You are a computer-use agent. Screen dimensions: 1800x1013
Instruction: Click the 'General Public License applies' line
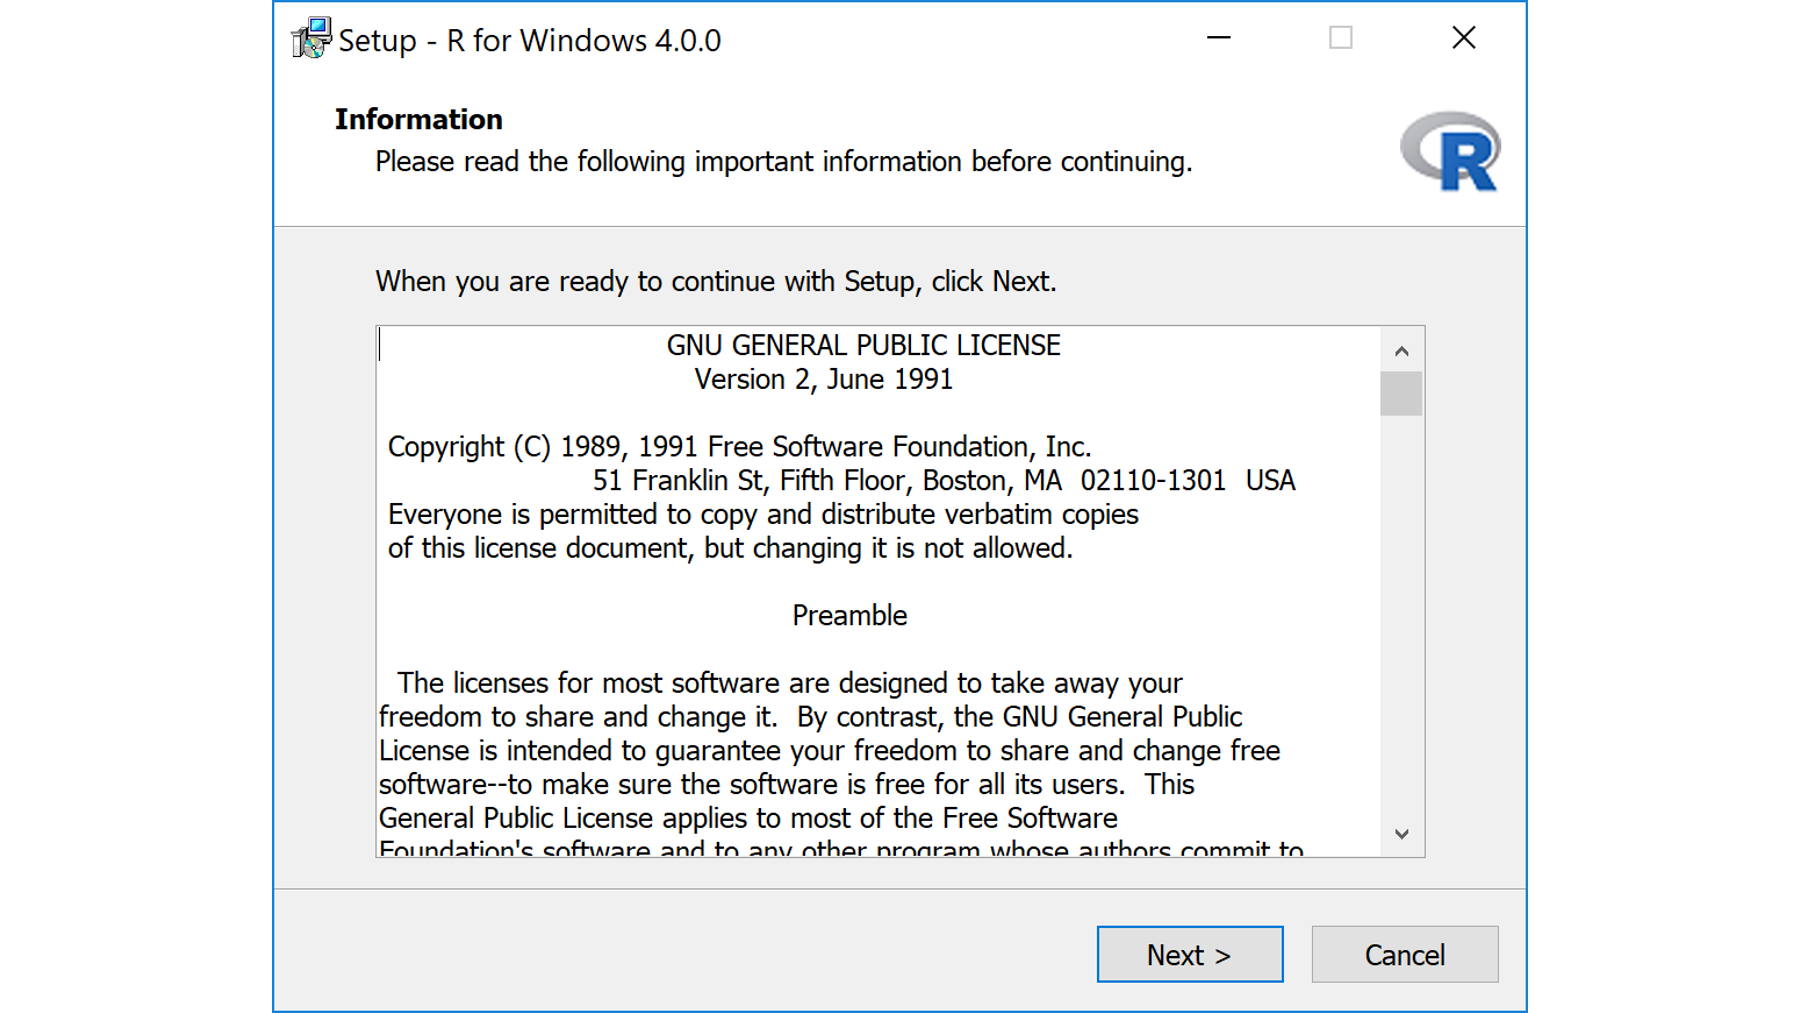(x=748, y=818)
